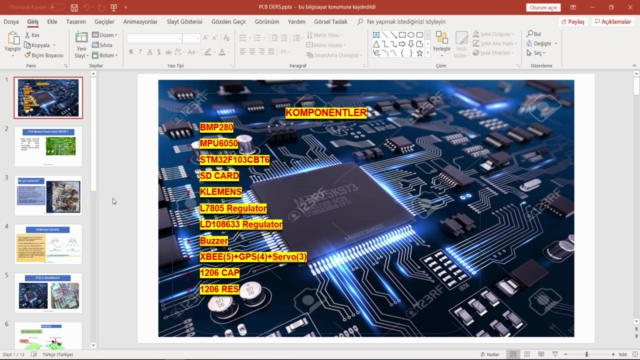Toggle normal view button in status bar
The height and width of the screenshot is (360, 640).
click(513, 354)
